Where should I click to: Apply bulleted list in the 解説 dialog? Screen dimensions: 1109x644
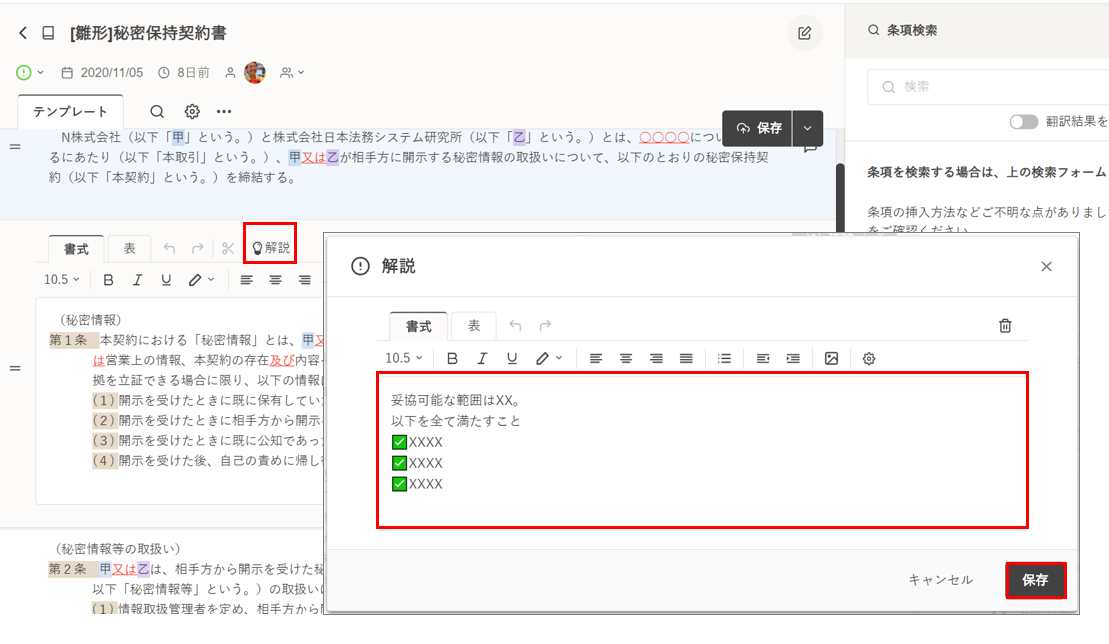[x=725, y=358]
